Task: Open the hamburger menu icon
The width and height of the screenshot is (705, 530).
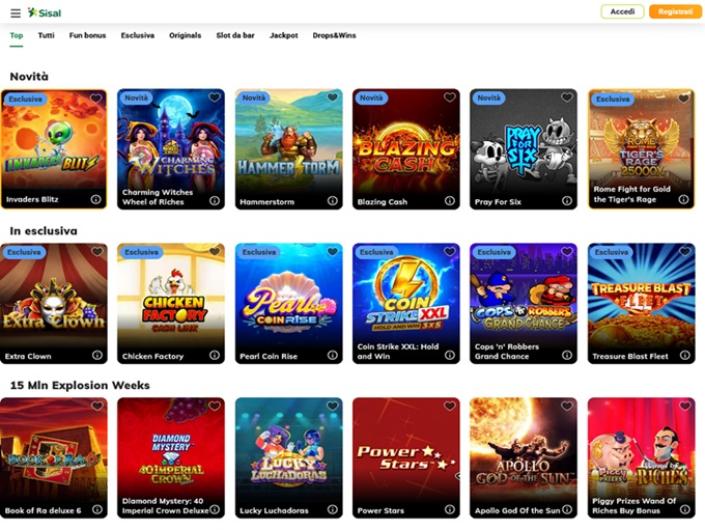Action: pos(15,13)
